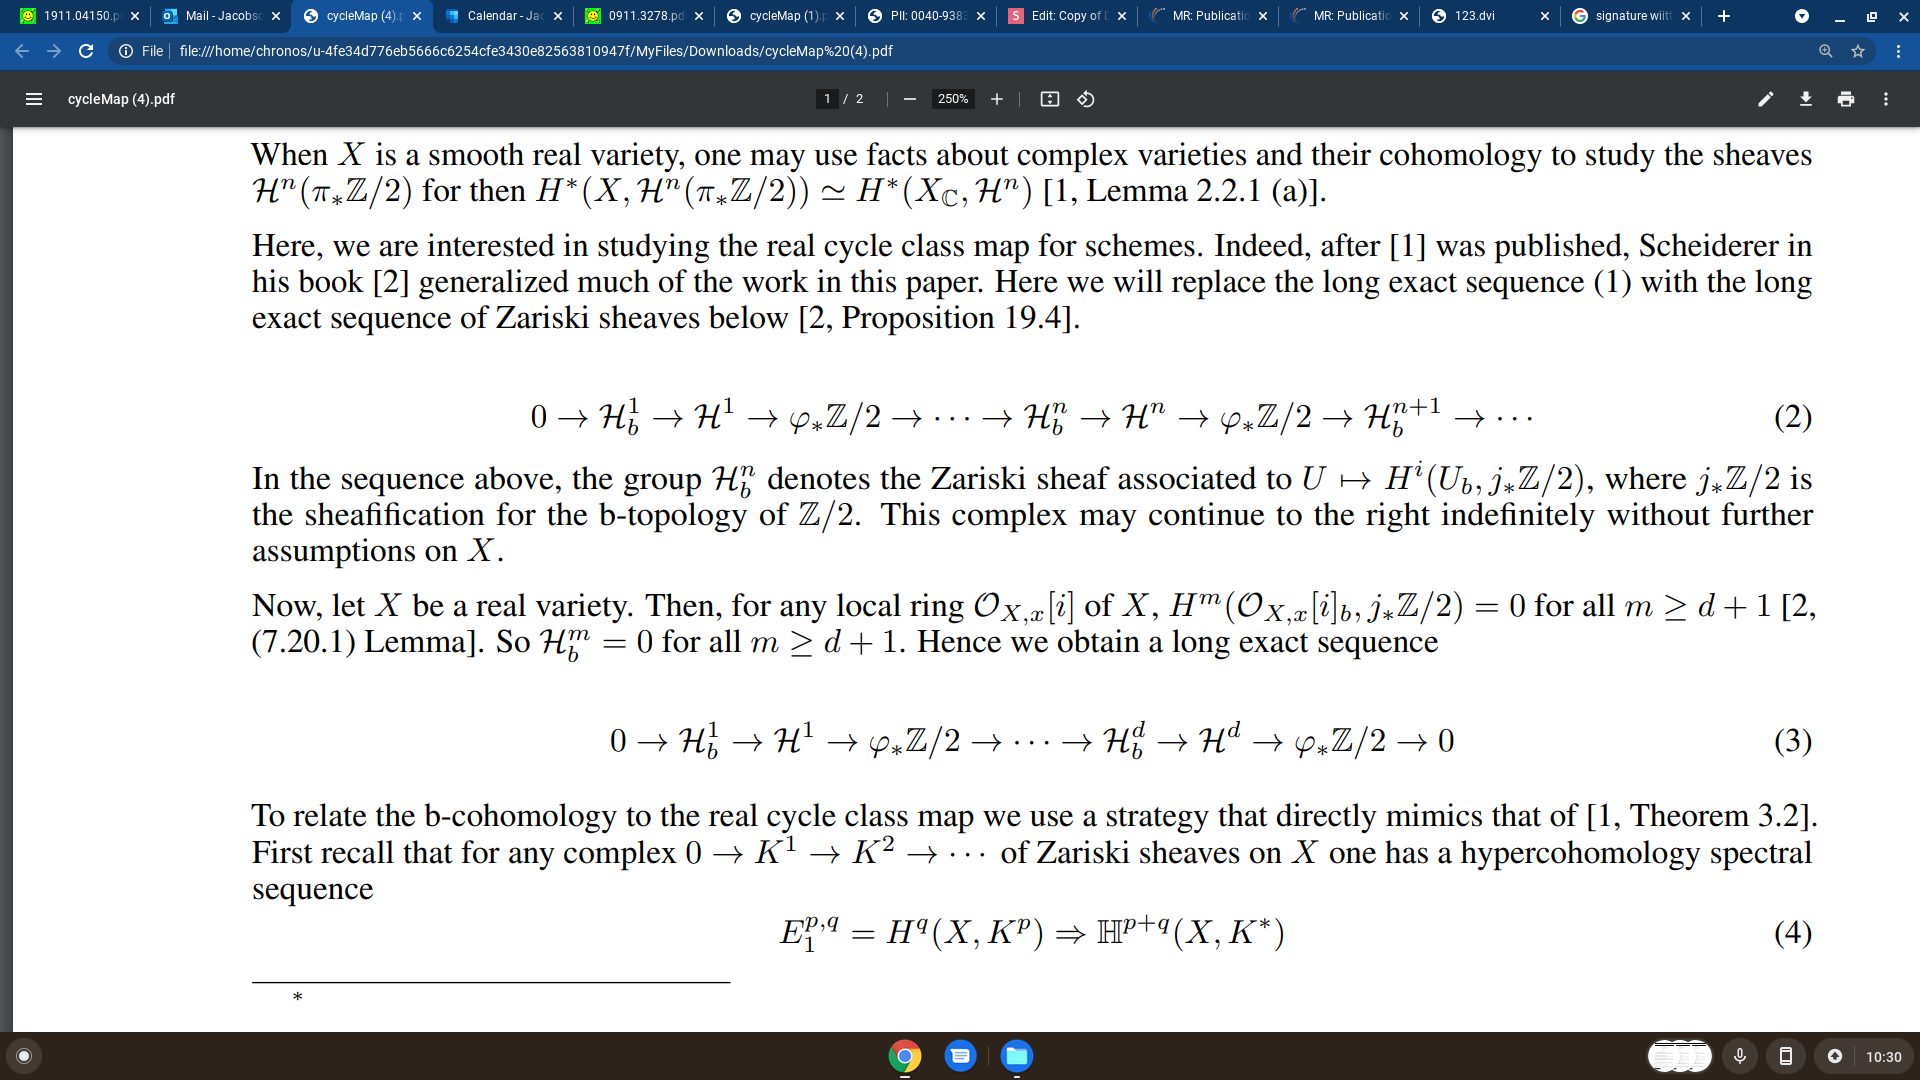
Task: Click the zoom out minus button
Action: point(909,99)
